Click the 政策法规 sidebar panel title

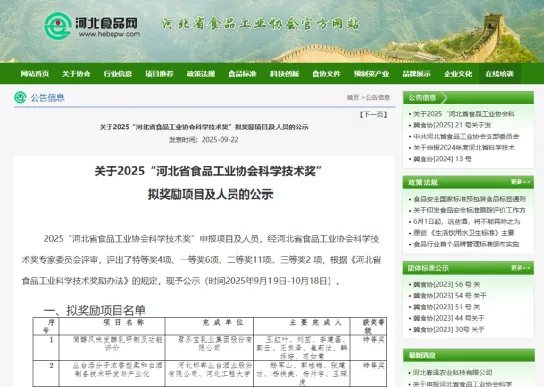click(423, 182)
